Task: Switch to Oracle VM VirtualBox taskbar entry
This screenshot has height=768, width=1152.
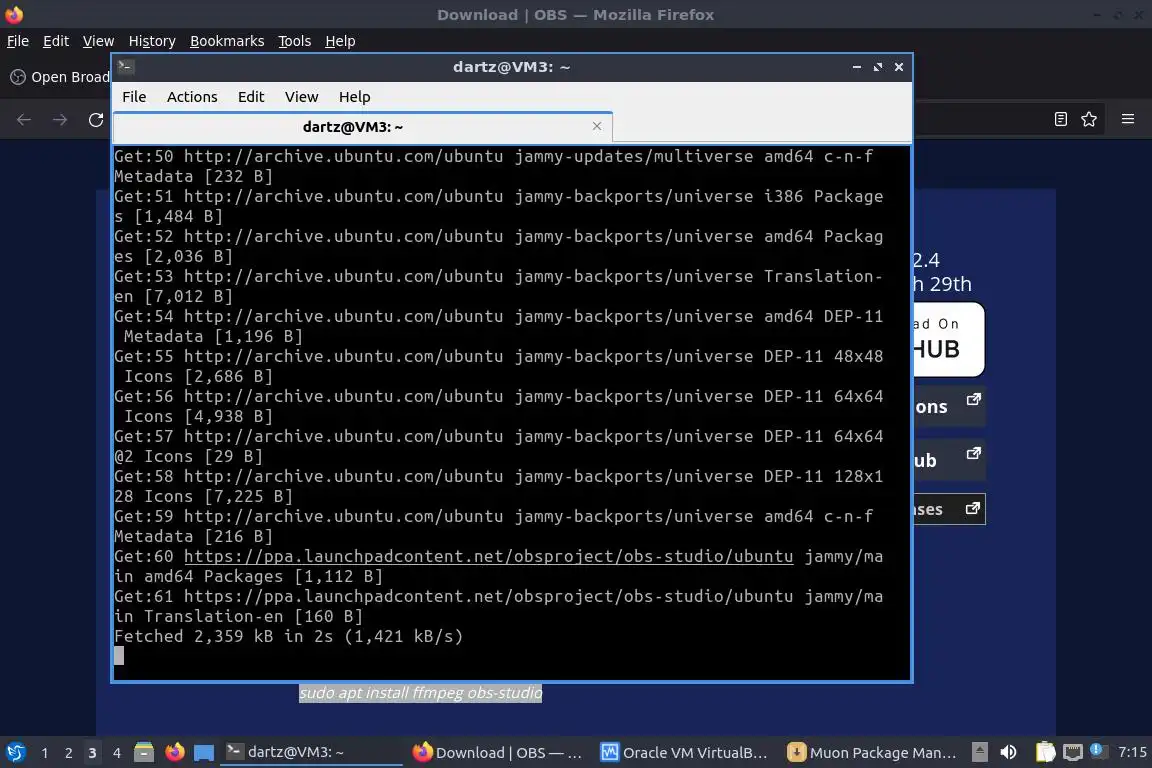Action: pyautogui.click(x=685, y=752)
